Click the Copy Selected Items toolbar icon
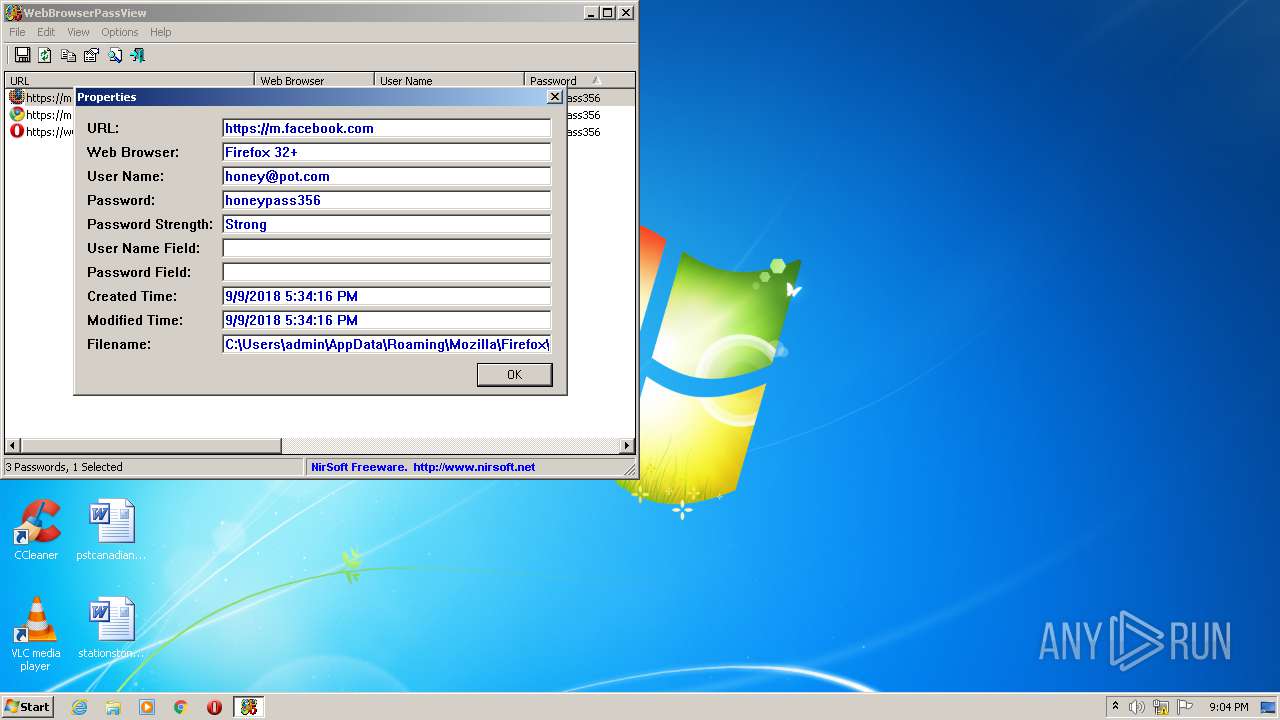 [68, 55]
